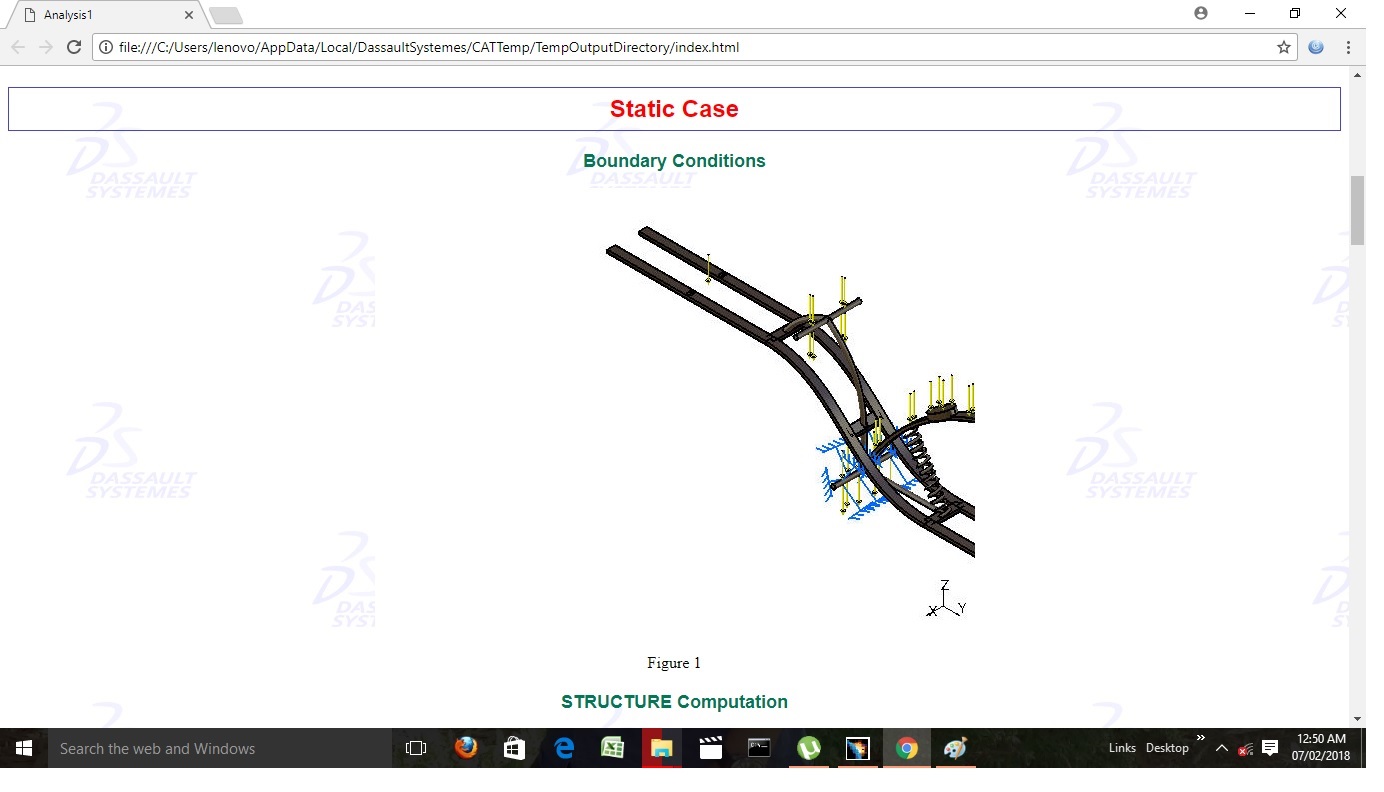Open uTorrent from the taskbar
Image resolution: width=1384 pixels, height=792 pixels.
pos(809,748)
